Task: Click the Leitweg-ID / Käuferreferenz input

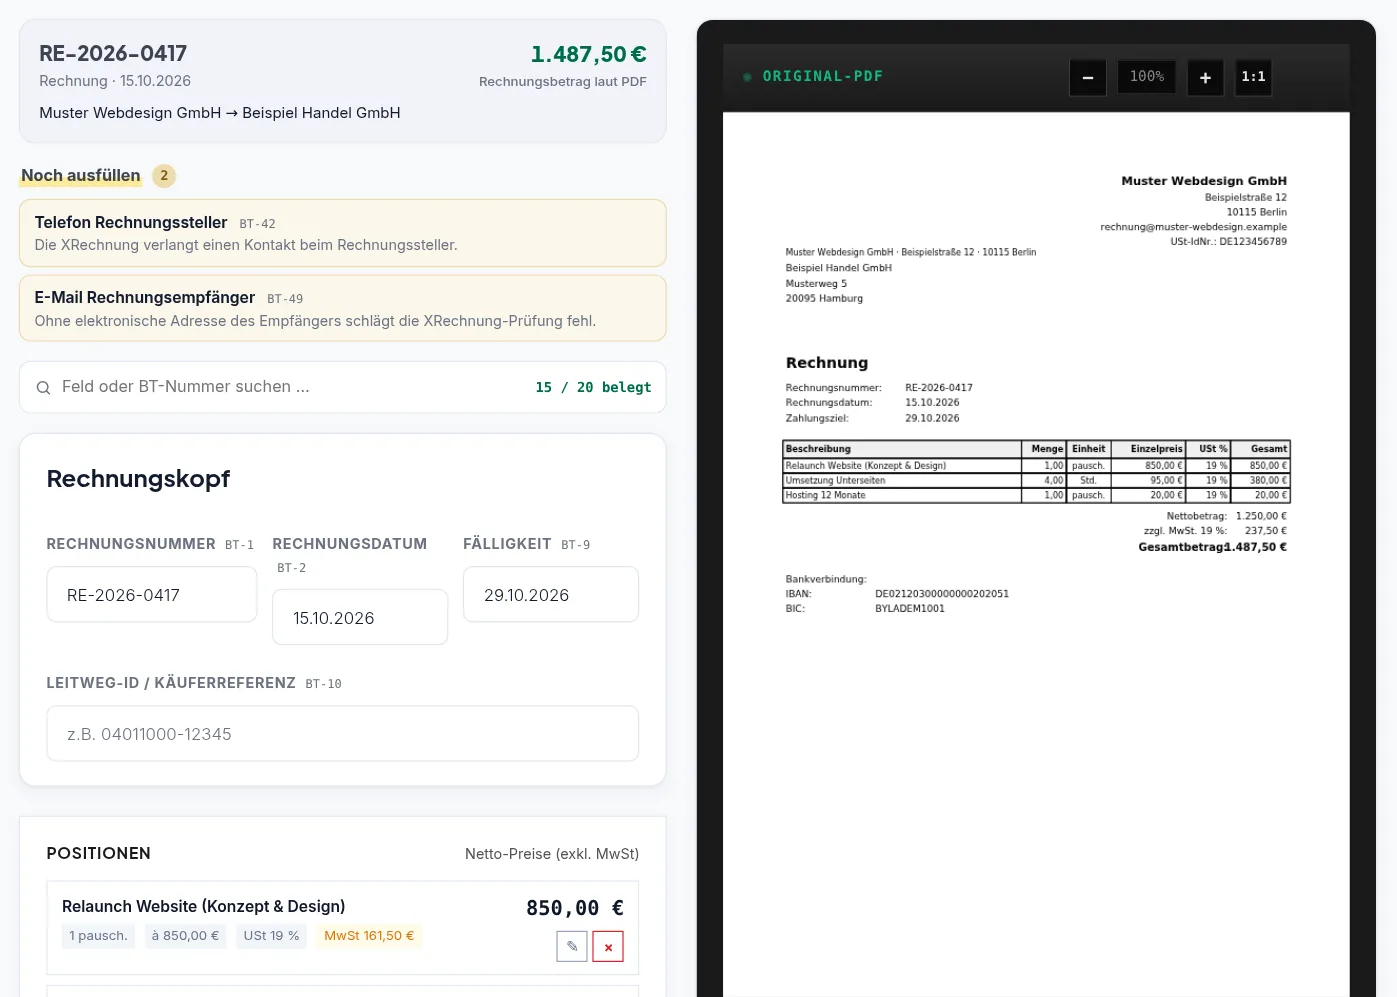Action: [x=343, y=734]
